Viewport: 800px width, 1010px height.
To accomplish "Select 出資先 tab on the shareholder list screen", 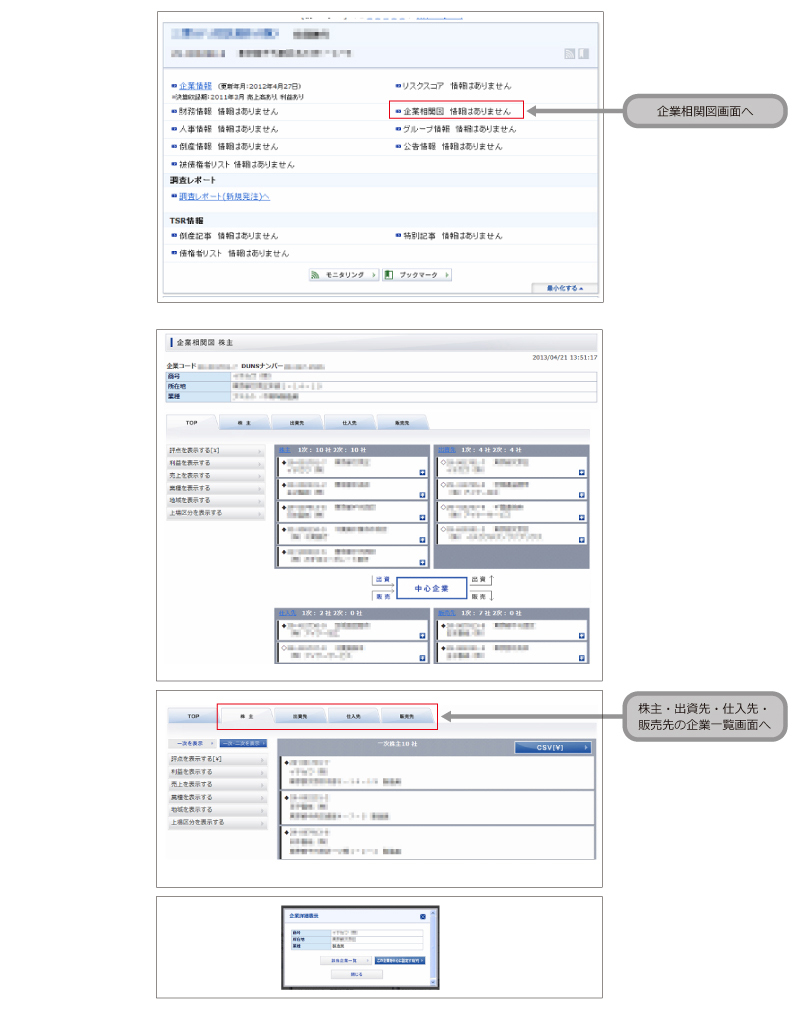I will [300, 716].
